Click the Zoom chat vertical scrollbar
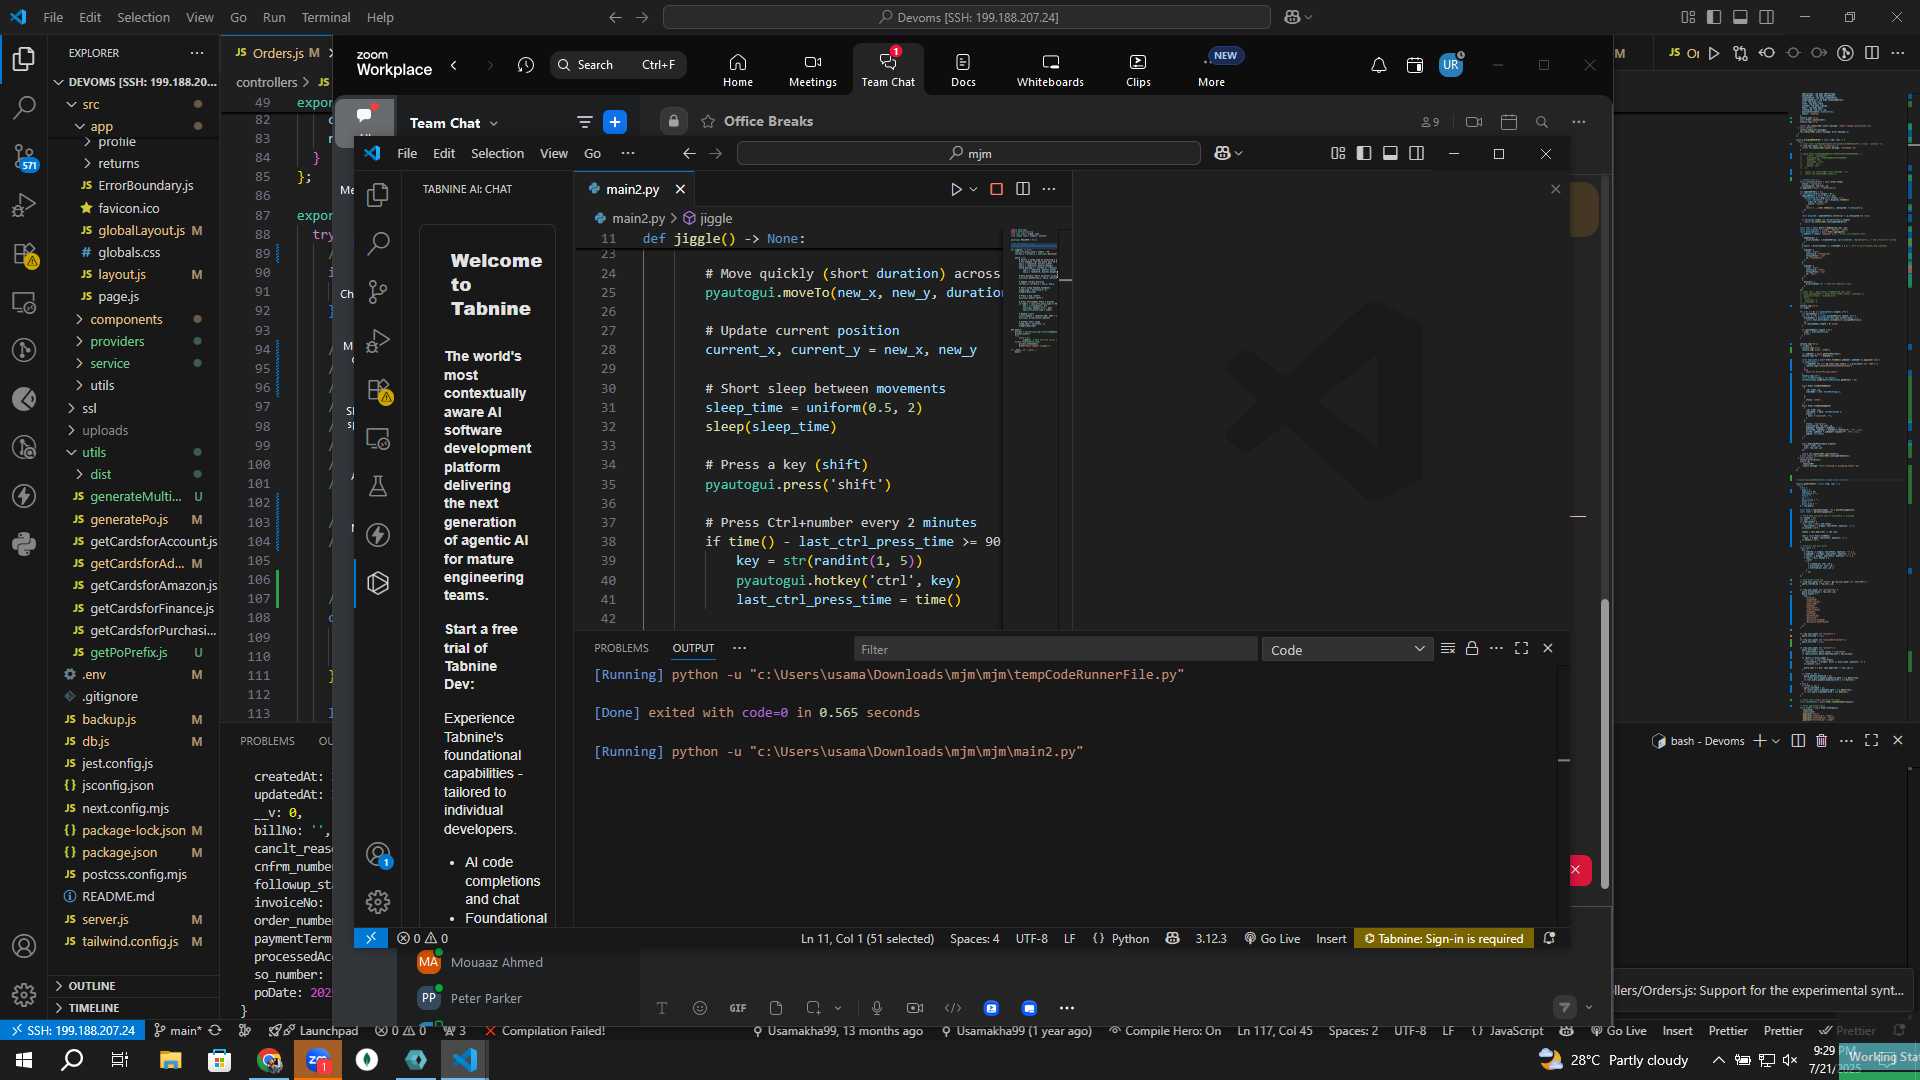 (1605, 743)
